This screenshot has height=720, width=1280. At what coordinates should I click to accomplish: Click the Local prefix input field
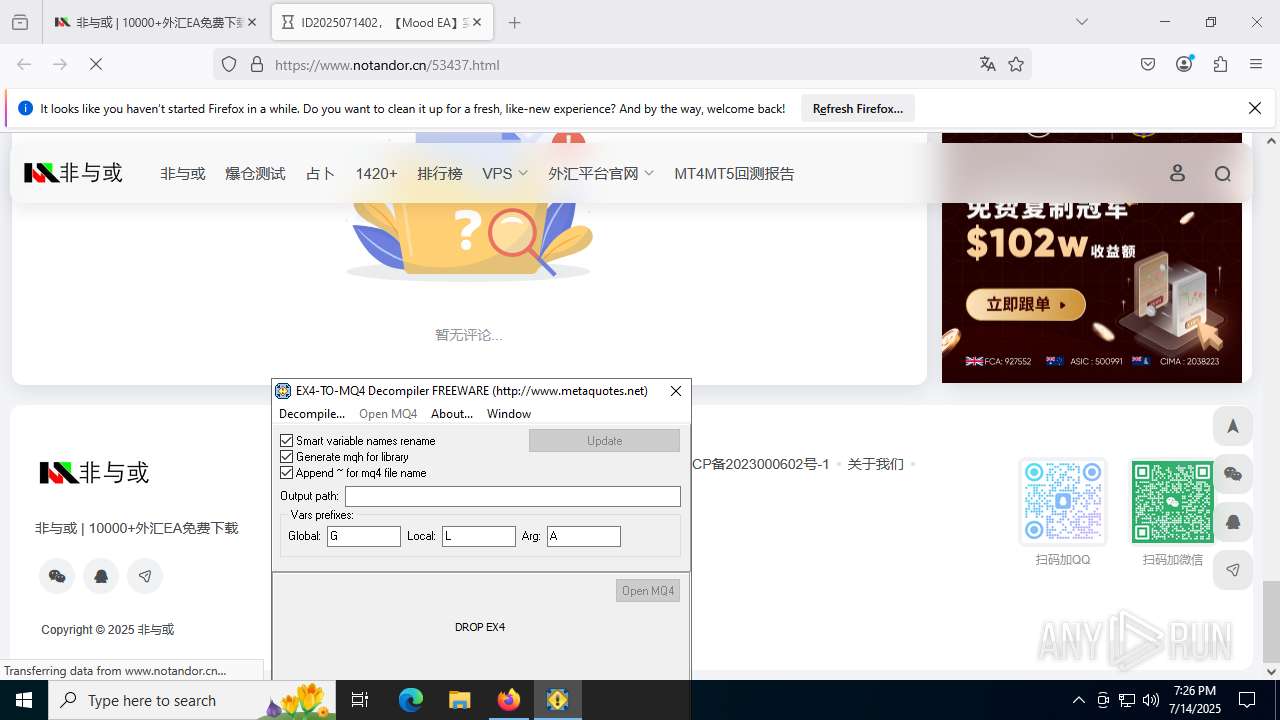coord(479,536)
